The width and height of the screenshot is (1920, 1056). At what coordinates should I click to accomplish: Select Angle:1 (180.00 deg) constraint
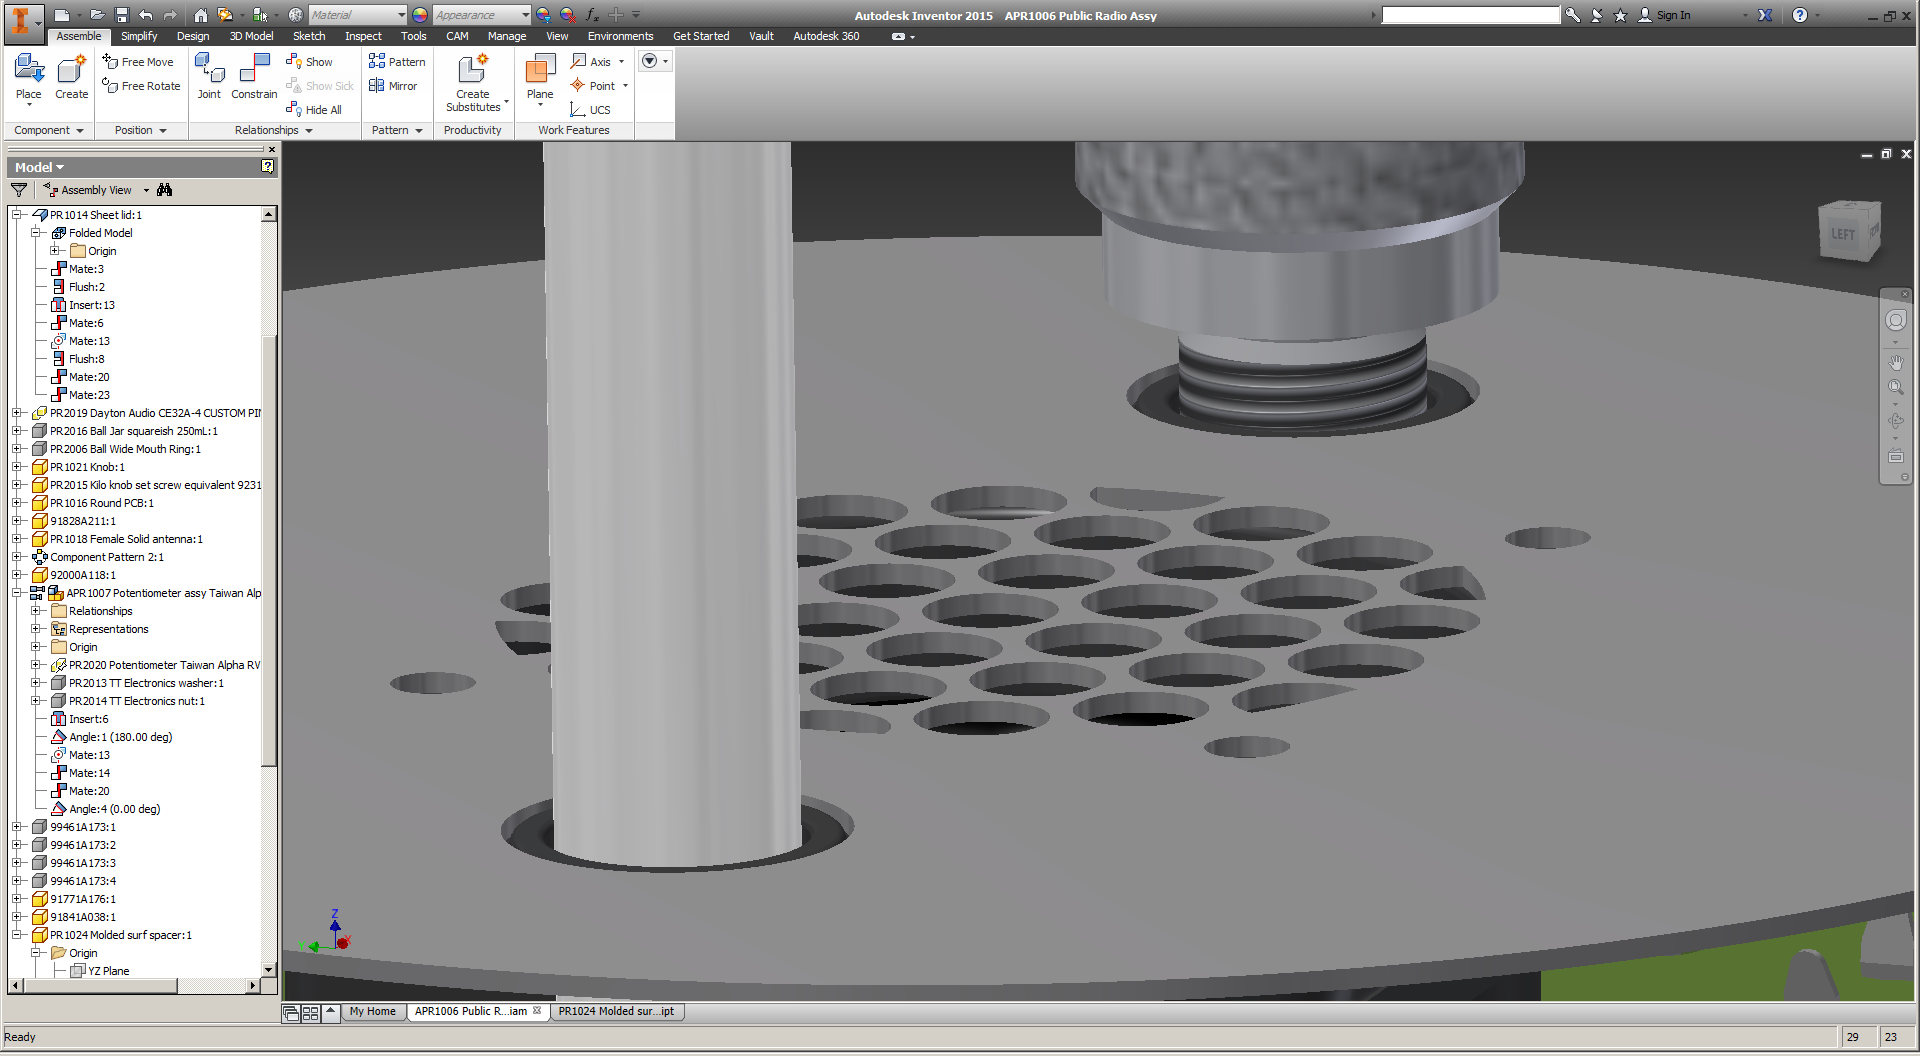(x=111, y=737)
